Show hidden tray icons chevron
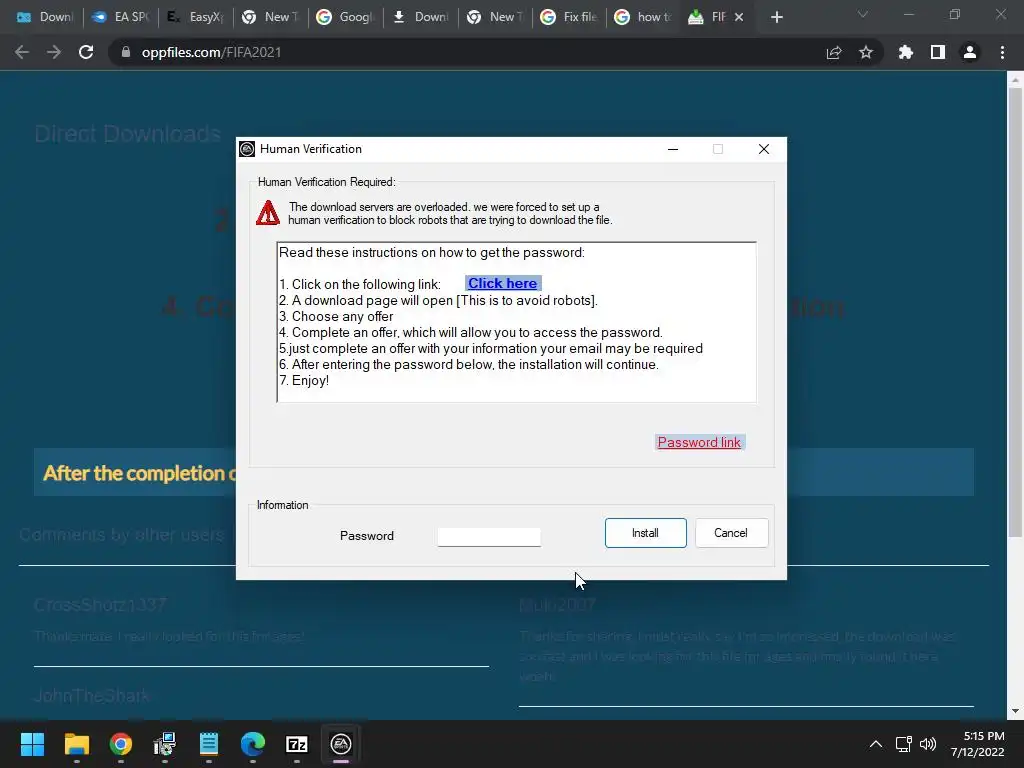 [876, 744]
